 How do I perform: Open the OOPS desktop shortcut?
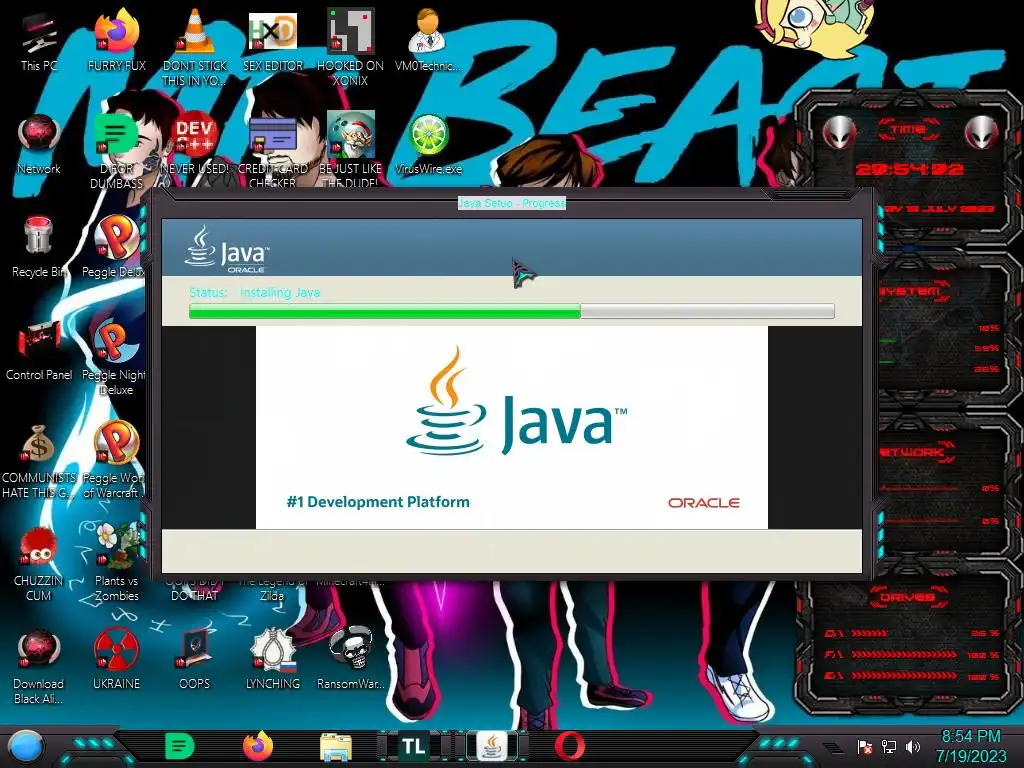tap(195, 660)
